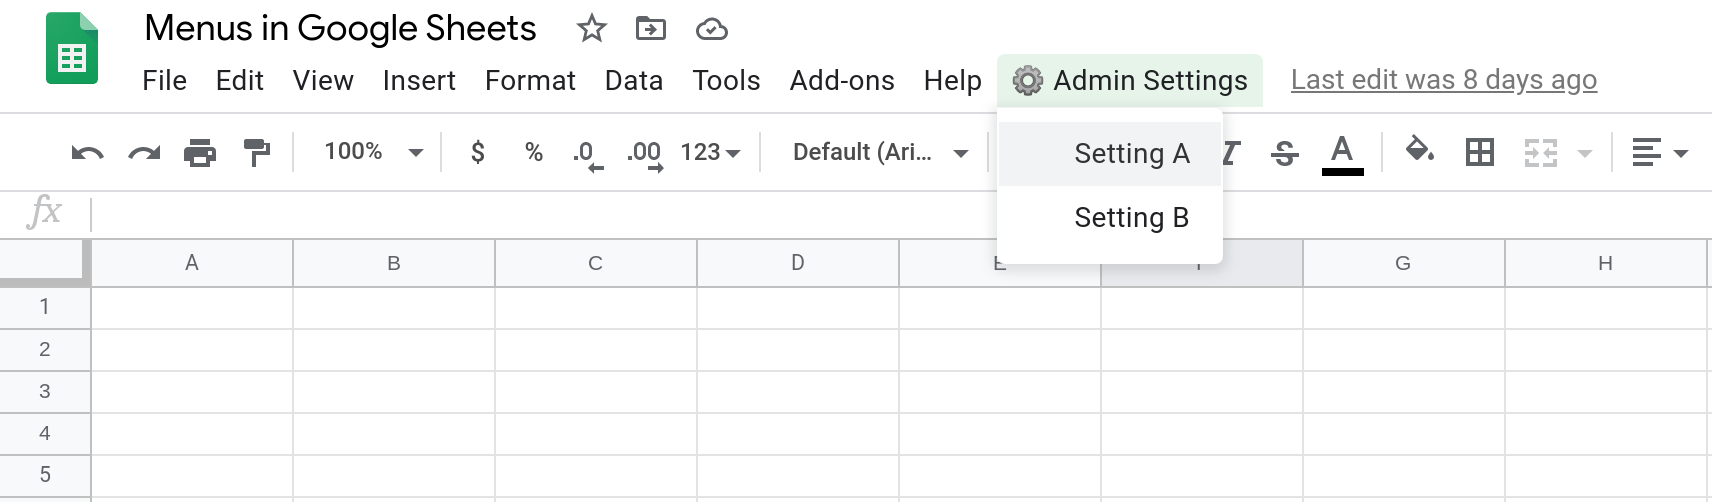1712x502 pixels.
Task: Click the undo arrow icon
Action: [87, 153]
